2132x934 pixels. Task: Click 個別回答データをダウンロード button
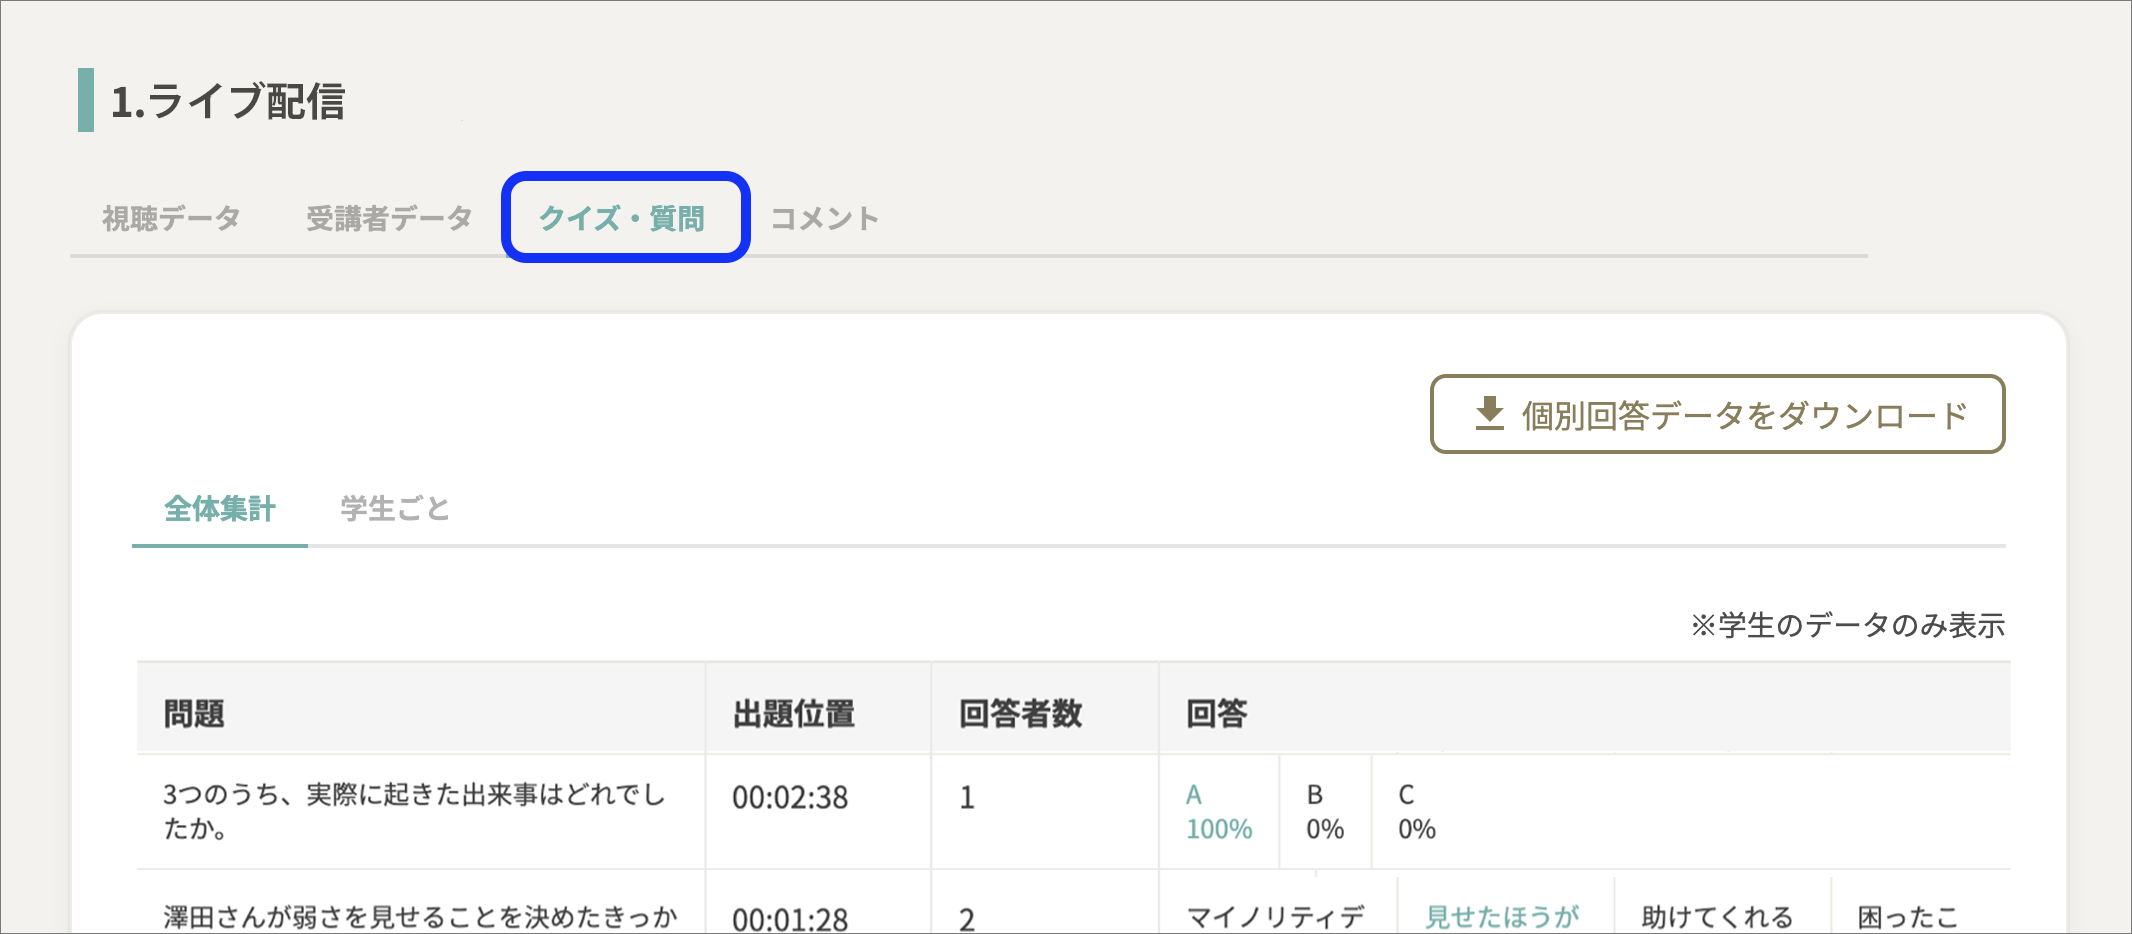pos(1717,414)
